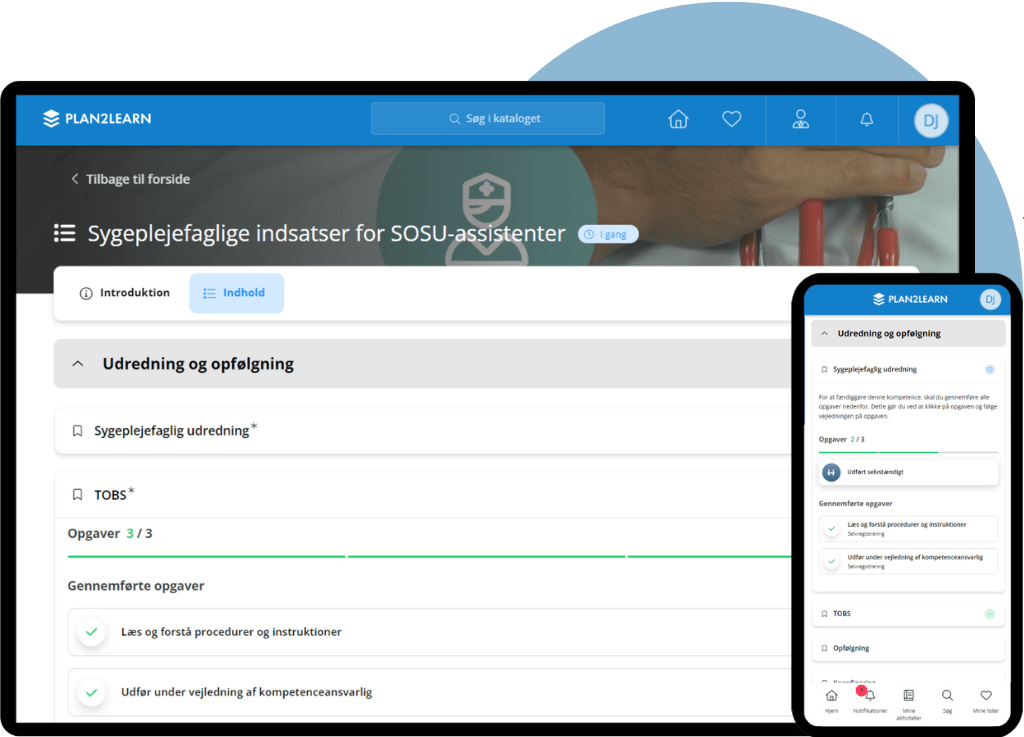Toggle bookmark icon beside TOBS on desktop
The image size is (1024, 737).
pos(77,495)
